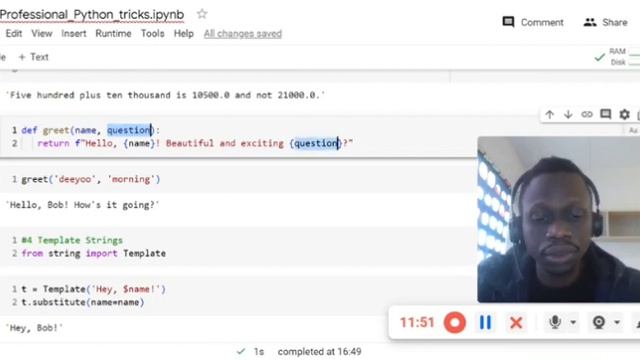640x360 pixels.
Task: Star the Professional_Python_tricks notebook
Action: point(202,14)
